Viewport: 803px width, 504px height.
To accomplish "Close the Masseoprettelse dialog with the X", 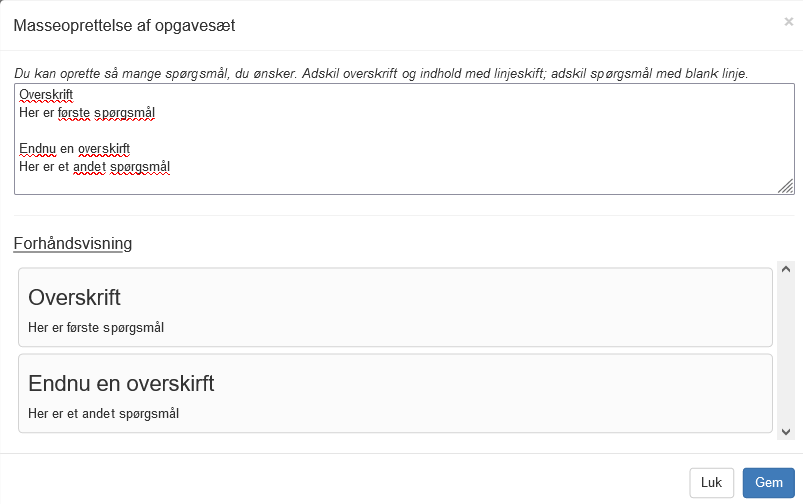I will (788, 22).
